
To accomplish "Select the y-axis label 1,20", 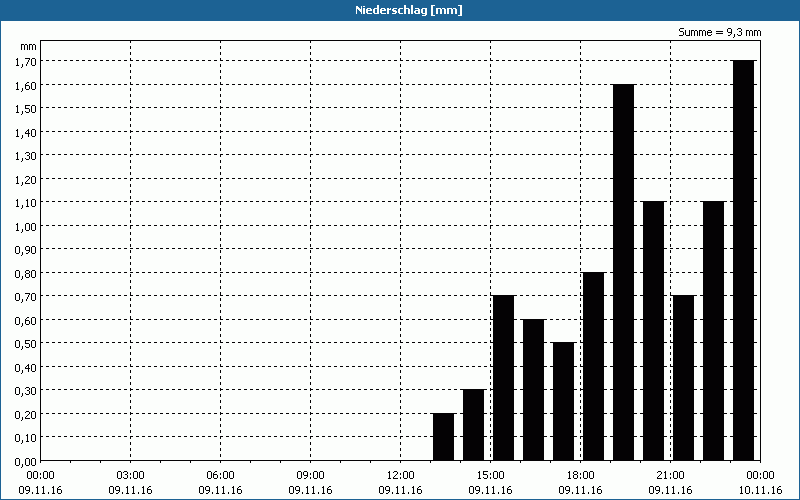I will point(26,180).
